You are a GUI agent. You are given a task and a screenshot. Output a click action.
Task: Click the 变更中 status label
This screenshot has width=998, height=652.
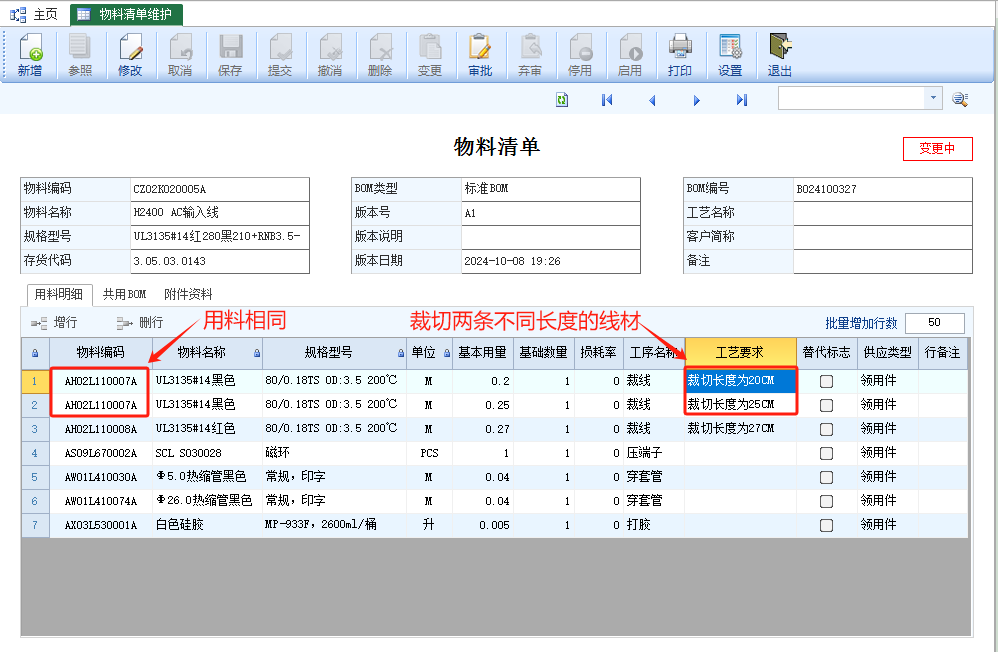click(938, 148)
